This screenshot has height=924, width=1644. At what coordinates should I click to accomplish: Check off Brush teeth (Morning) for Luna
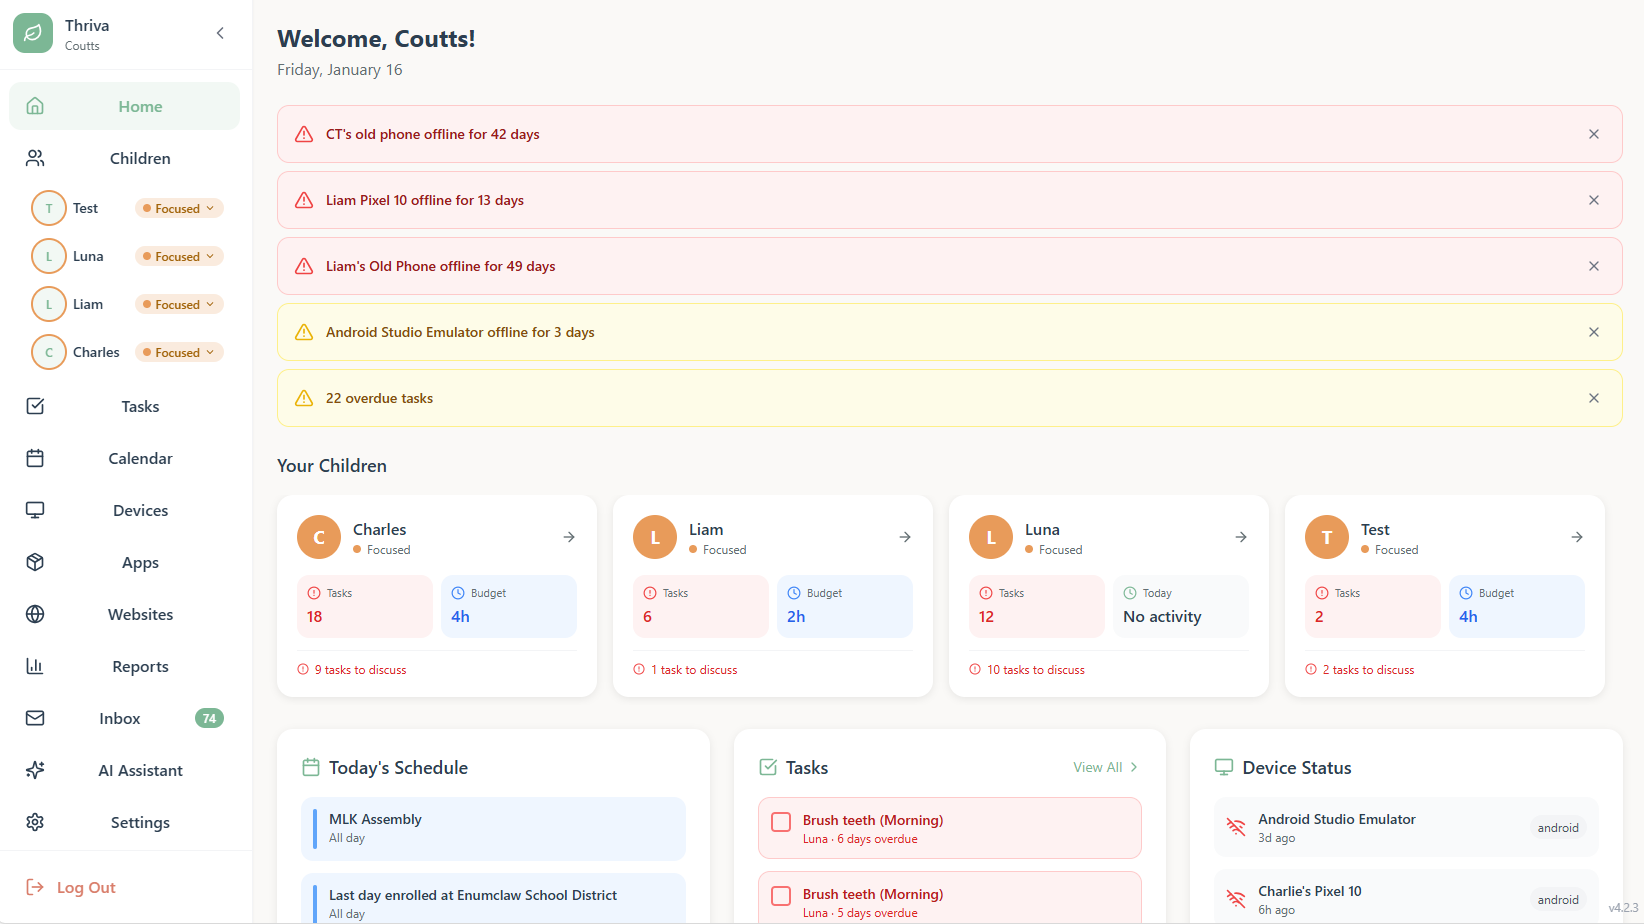click(781, 821)
